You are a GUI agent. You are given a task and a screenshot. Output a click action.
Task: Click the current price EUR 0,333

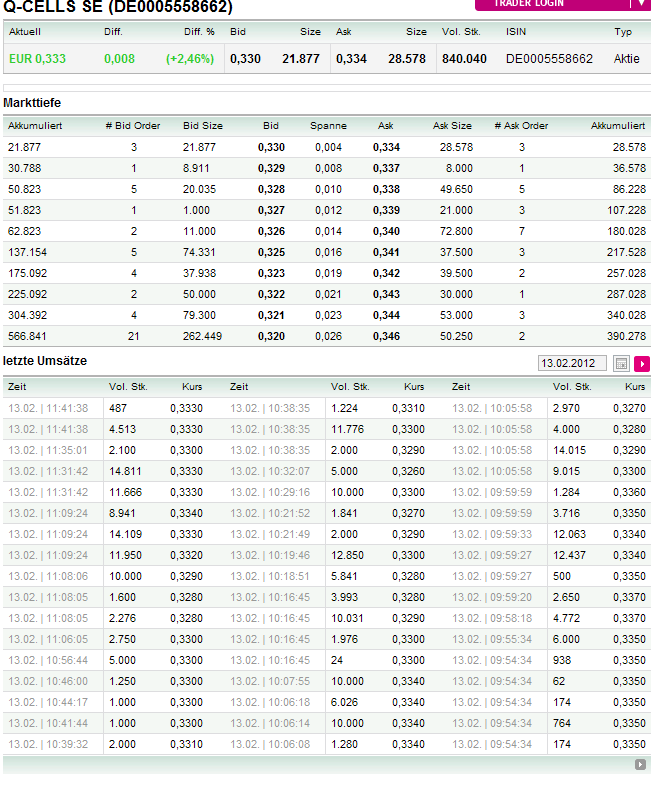click(38, 59)
